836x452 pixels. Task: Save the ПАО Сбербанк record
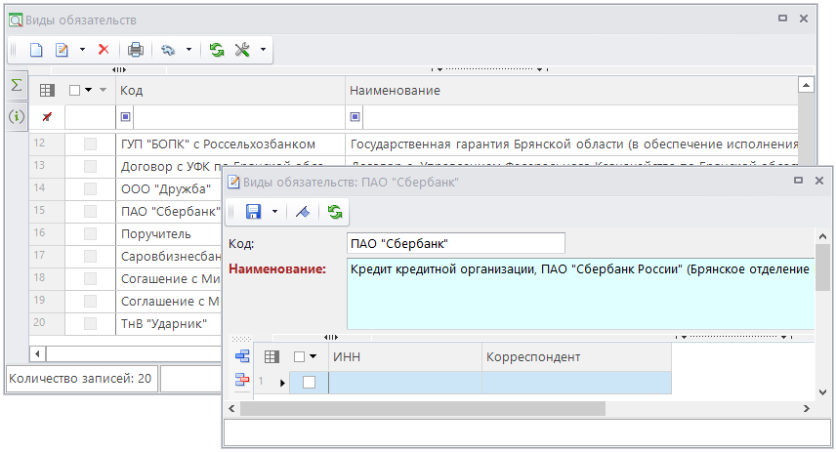(253, 211)
